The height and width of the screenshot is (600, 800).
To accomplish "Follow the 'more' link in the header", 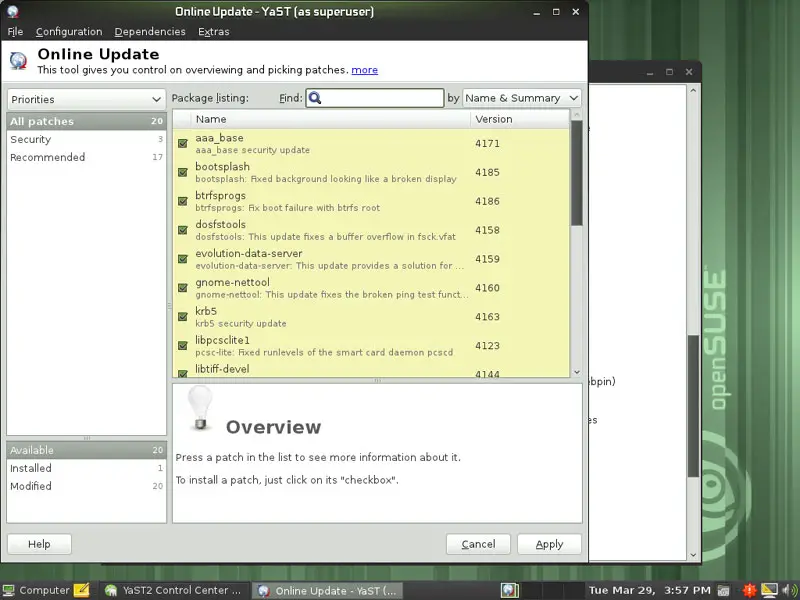I will coord(364,70).
